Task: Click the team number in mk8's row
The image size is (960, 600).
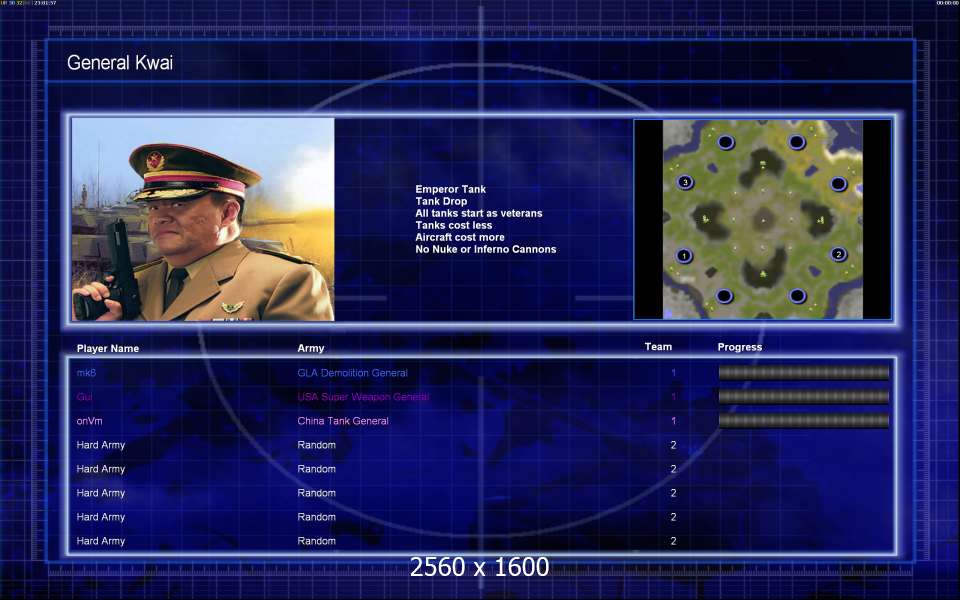Action: coord(673,372)
